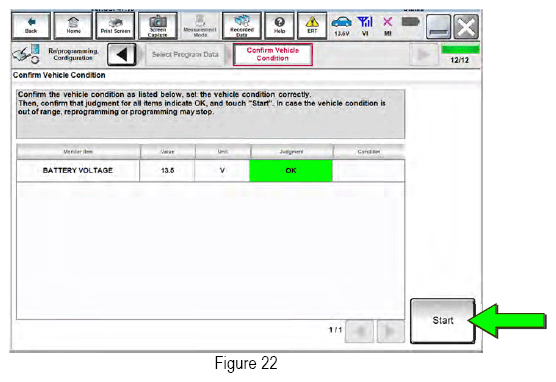Click the instruction text box
Image resolution: width=556 pixels, height=382 pixels.
click(211, 114)
